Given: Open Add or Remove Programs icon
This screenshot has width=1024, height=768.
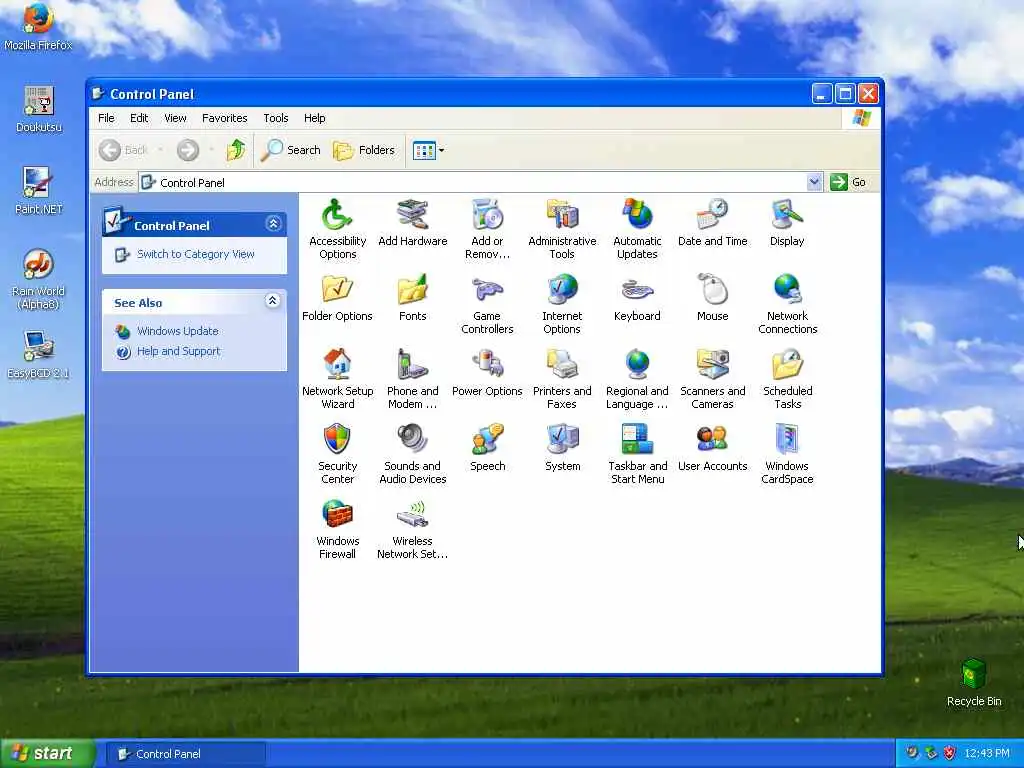Looking at the screenshot, I should point(487,229).
